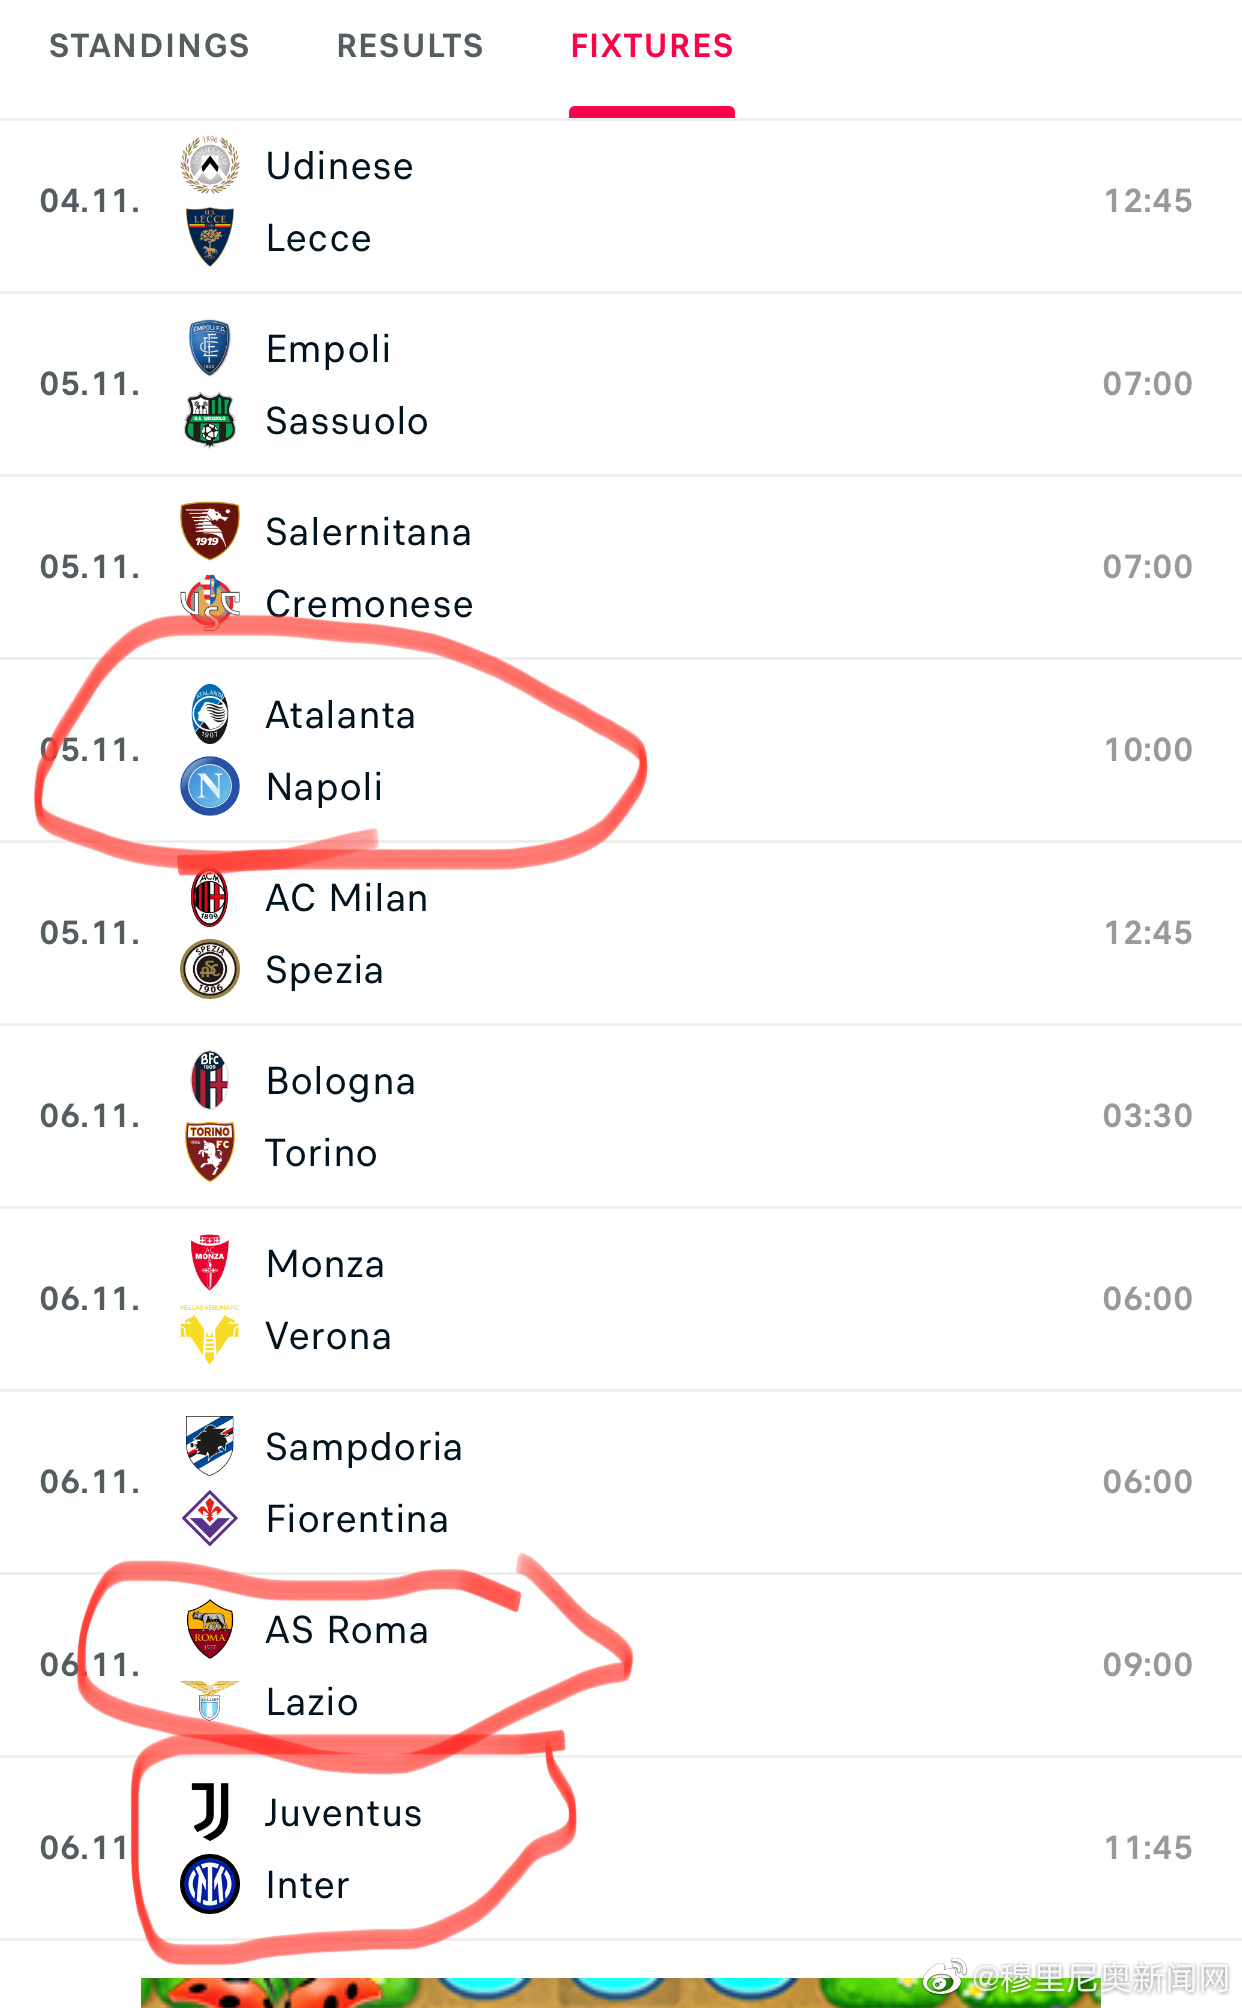Tap the Napoli N logo

click(210, 786)
